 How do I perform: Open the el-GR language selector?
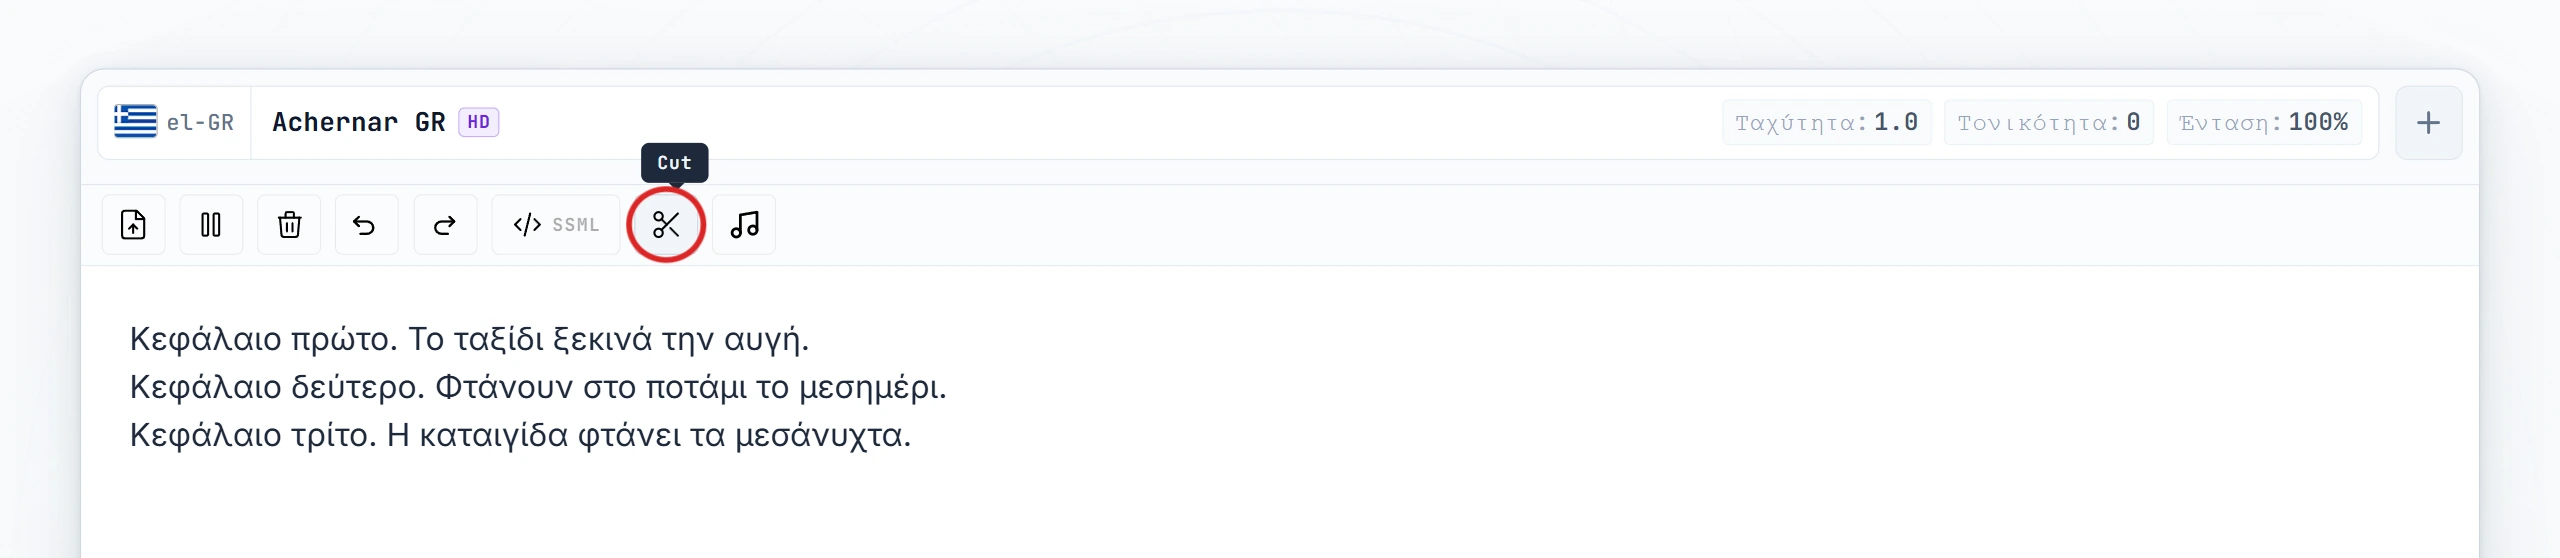coord(174,123)
